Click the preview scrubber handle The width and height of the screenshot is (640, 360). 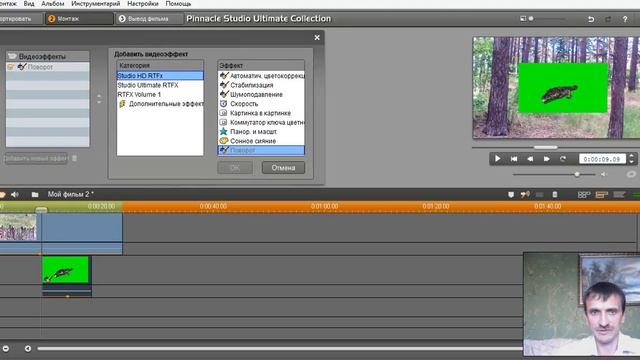coord(545,147)
